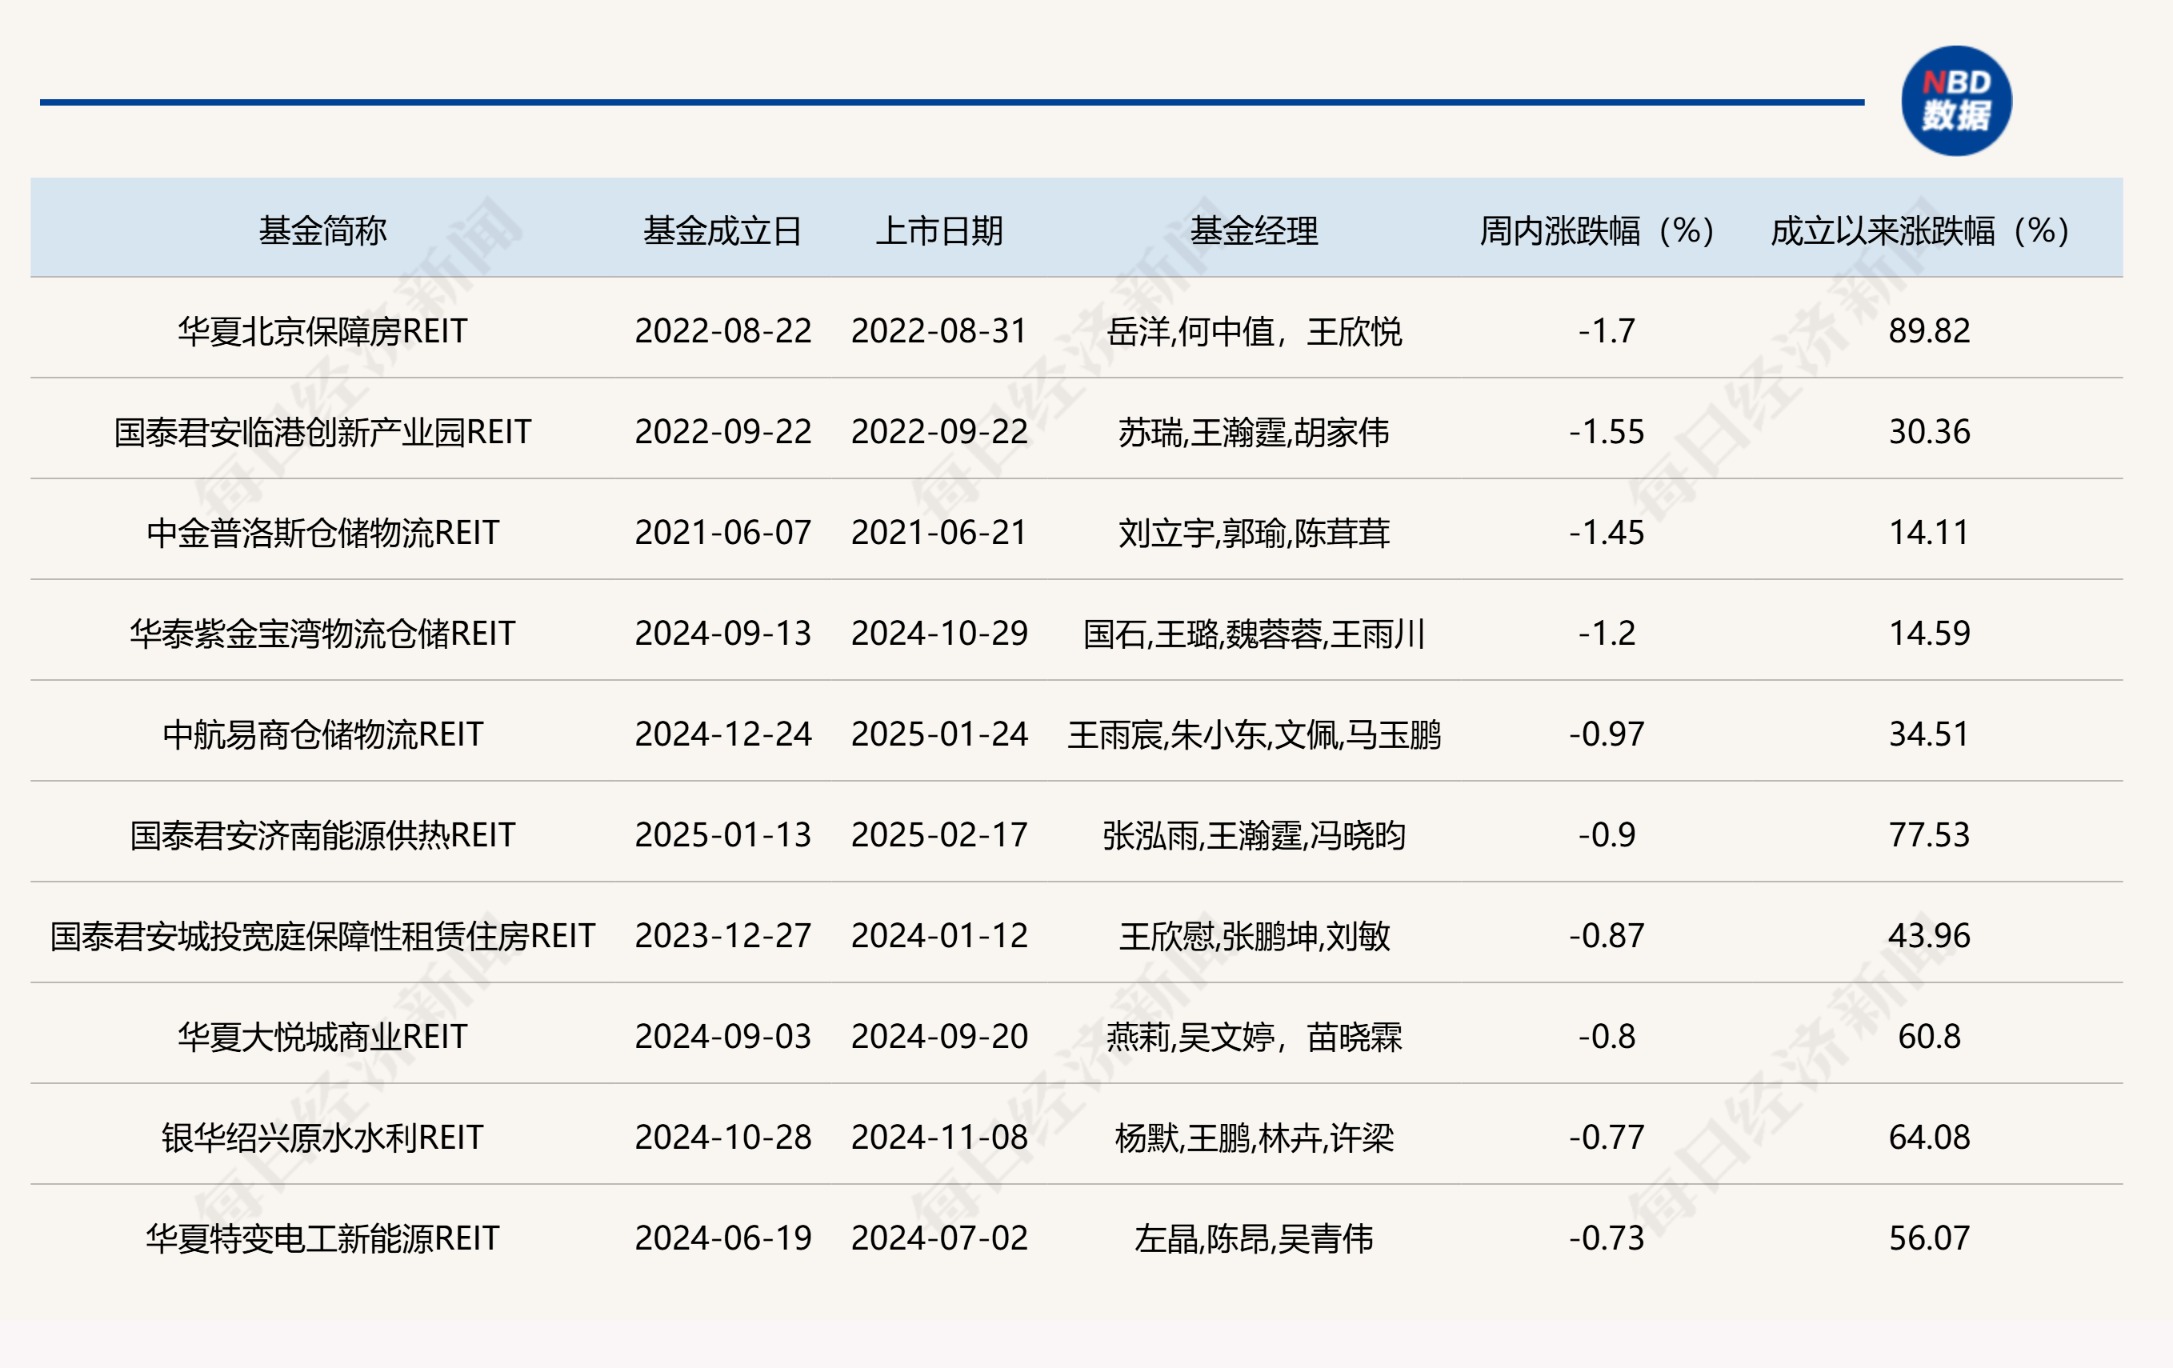Open 国泰君安临港创新产业园REIT fund entry
Image resolution: width=2173 pixels, height=1368 pixels.
coord(320,434)
